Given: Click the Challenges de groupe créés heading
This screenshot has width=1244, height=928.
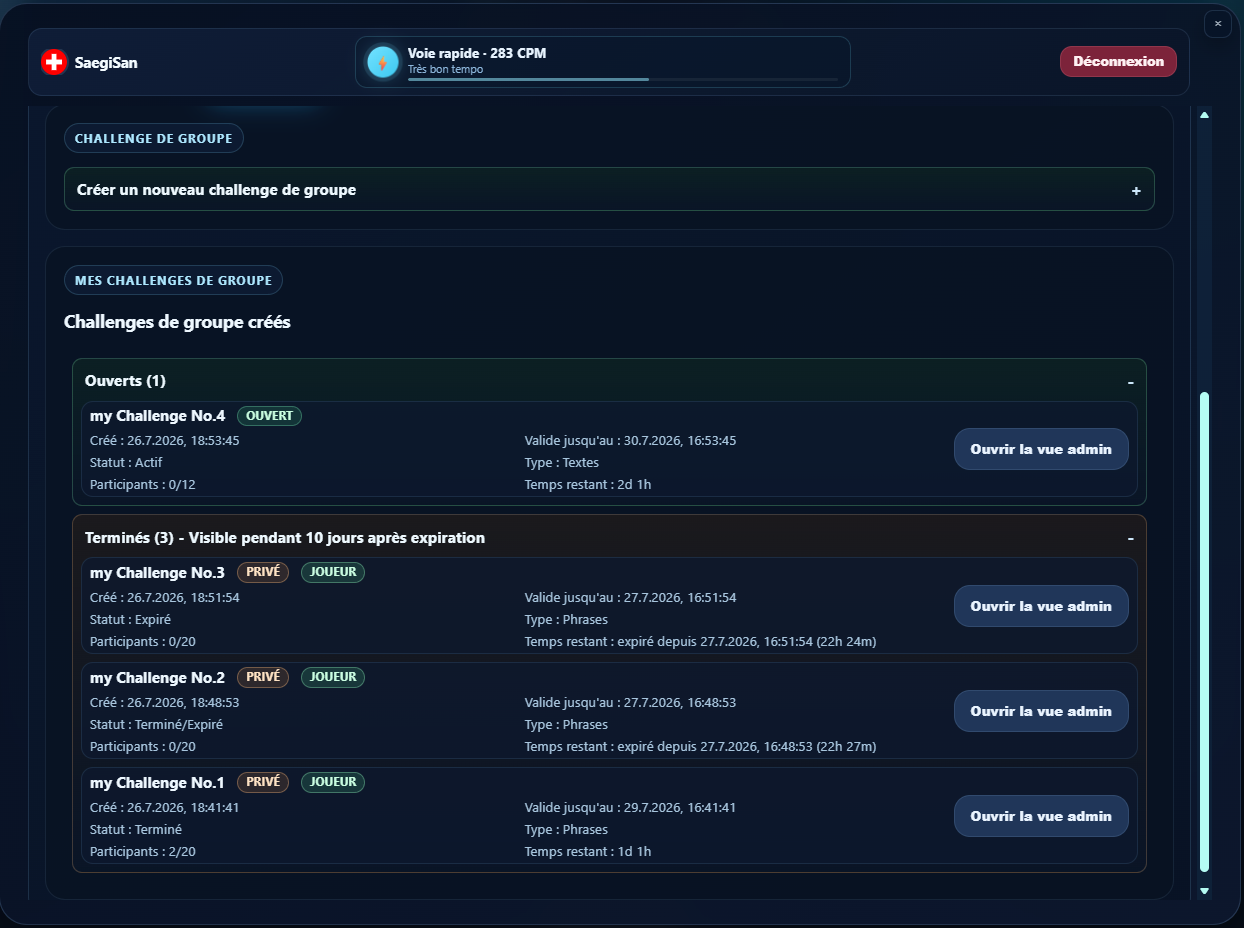Looking at the screenshot, I should [x=177, y=322].
